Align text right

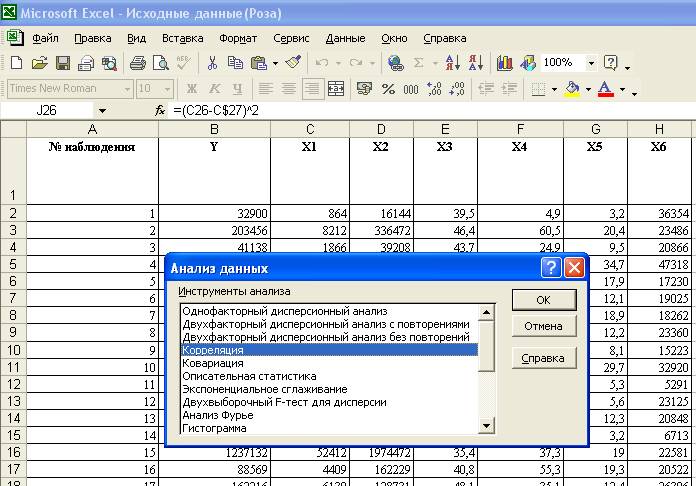[312, 89]
